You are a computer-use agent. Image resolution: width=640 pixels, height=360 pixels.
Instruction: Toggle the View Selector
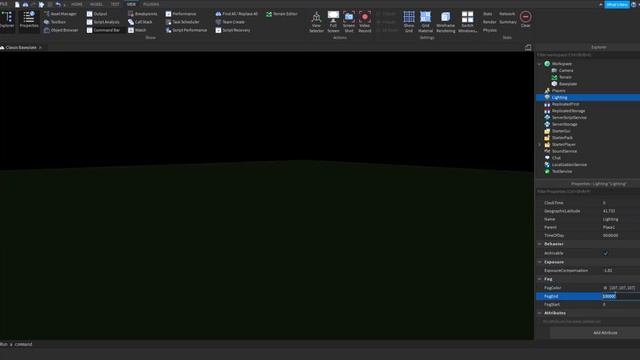pos(316,22)
